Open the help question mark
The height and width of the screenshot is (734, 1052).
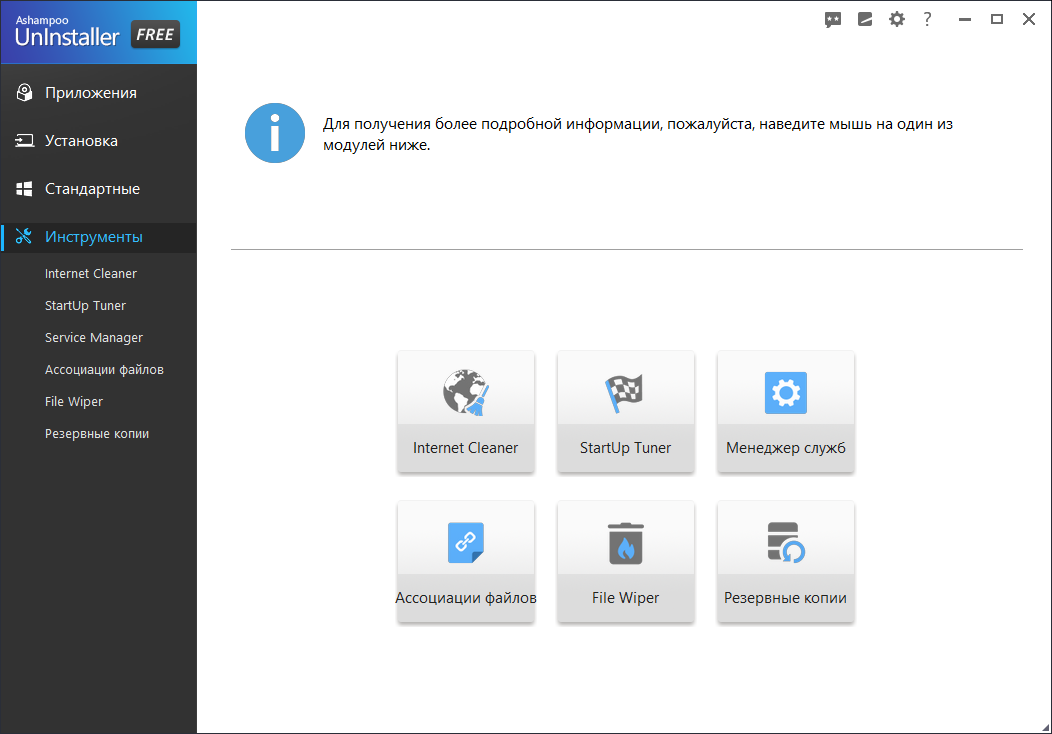pos(927,19)
